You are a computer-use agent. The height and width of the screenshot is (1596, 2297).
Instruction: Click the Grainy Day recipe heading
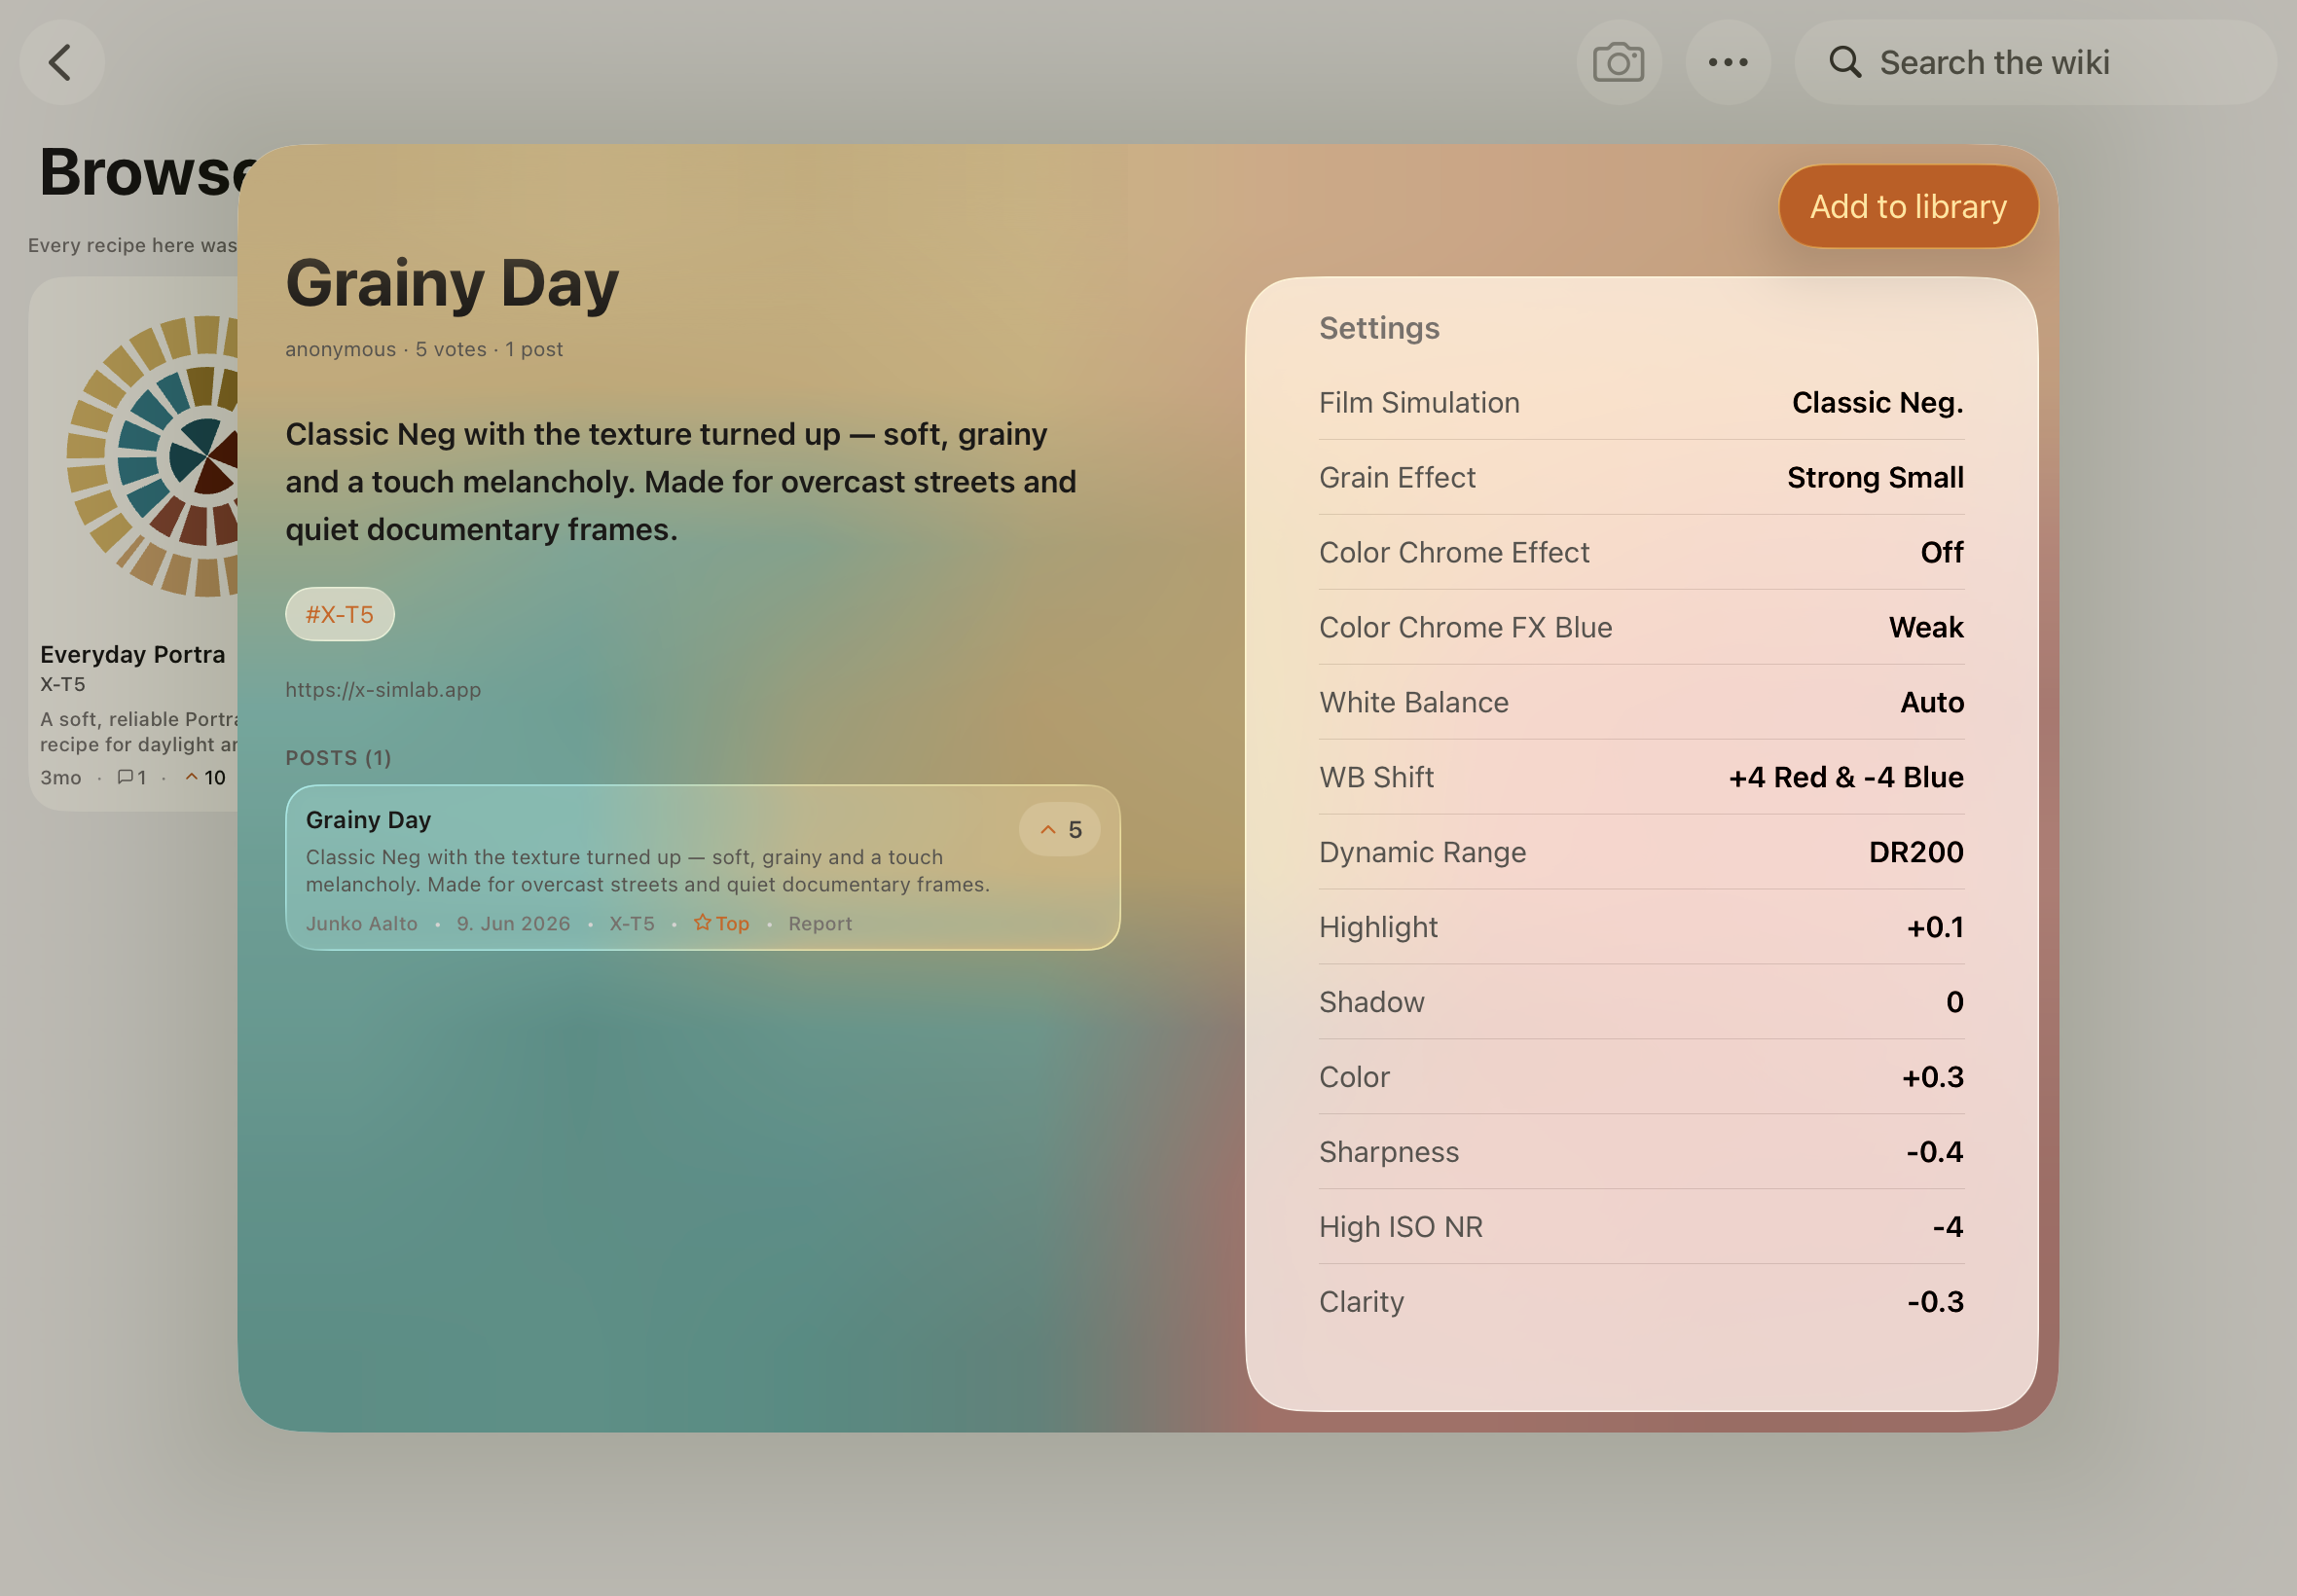[x=452, y=284]
